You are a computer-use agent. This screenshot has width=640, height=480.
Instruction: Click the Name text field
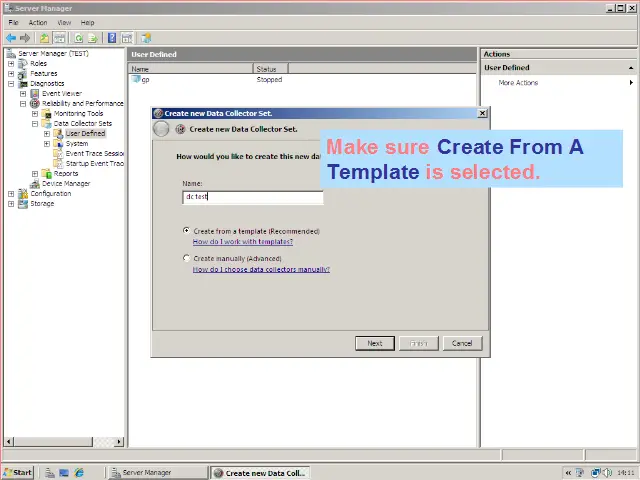click(x=253, y=197)
